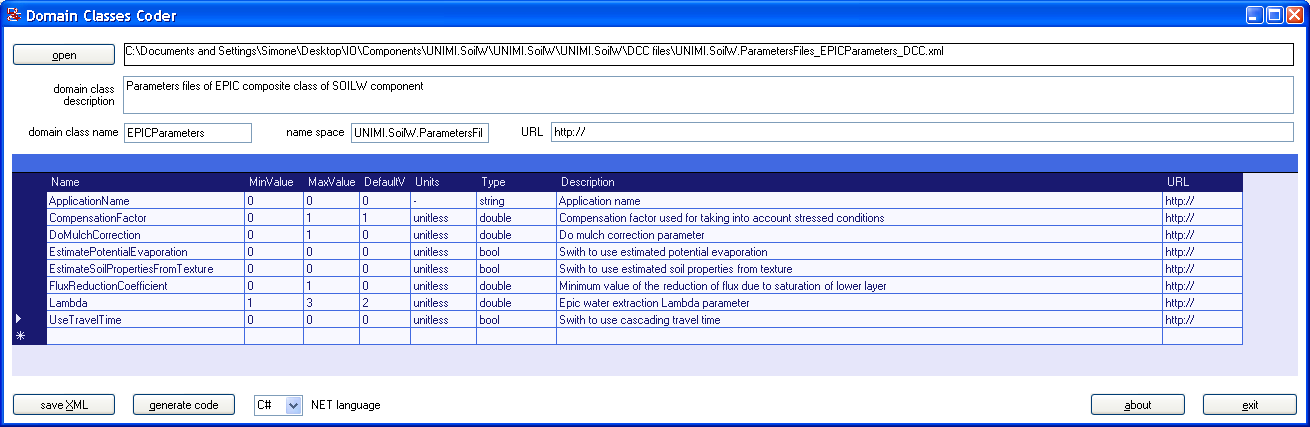
Task: Exit the application via exit button
Action: pyautogui.click(x=1250, y=405)
